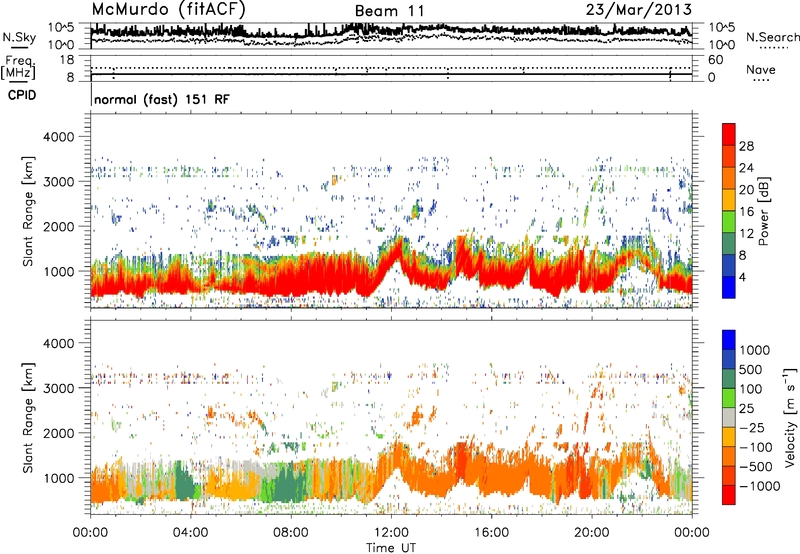Click the "−100" label on the Velocity colorbar

(756, 447)
